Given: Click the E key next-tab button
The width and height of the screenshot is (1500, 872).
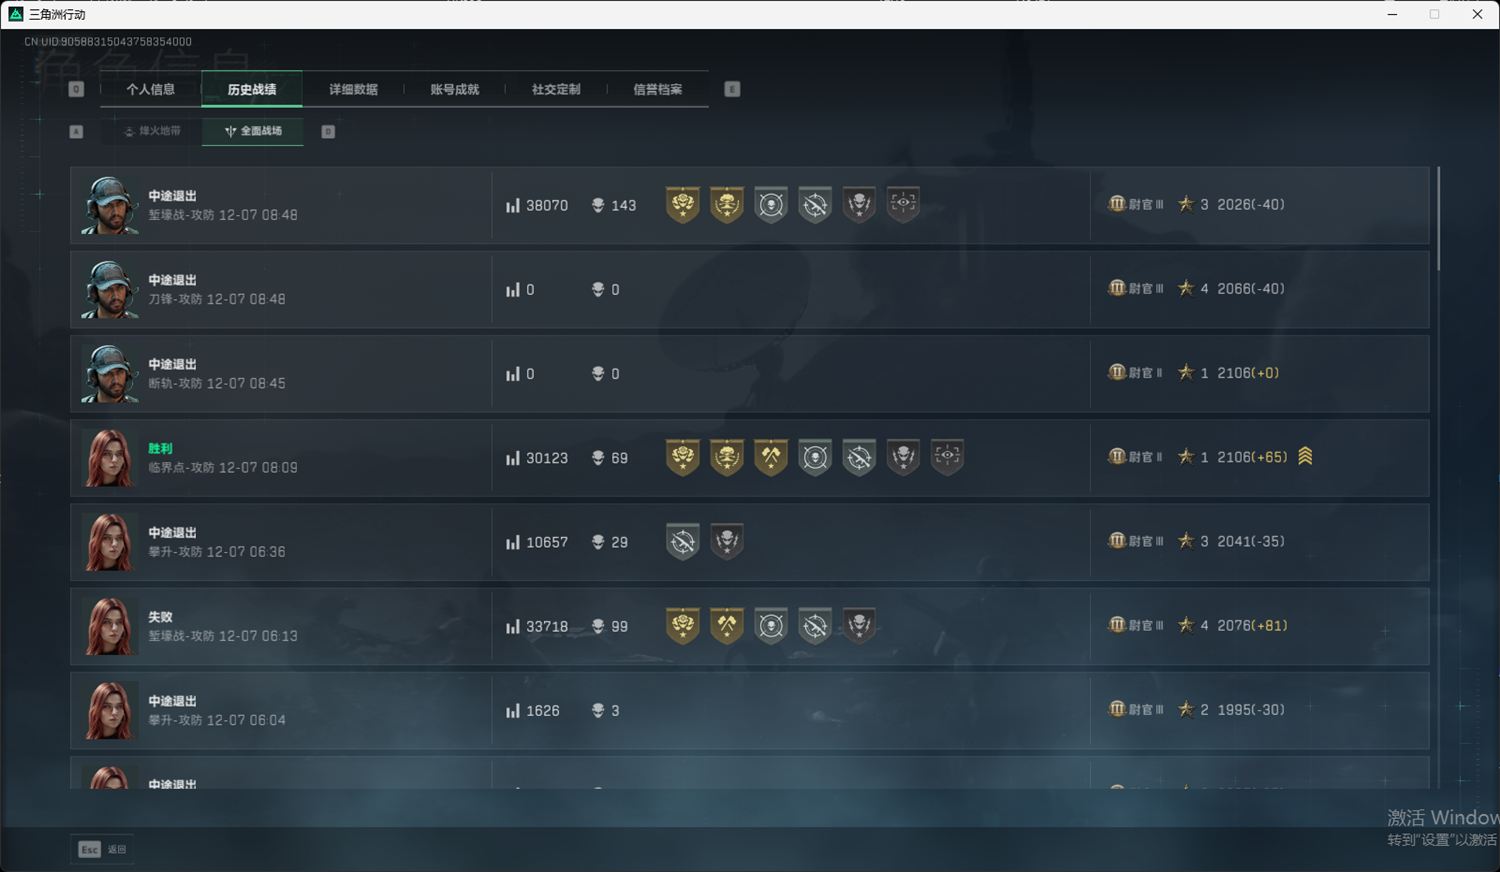Looking at the screenshot, I should click(732, 89).
